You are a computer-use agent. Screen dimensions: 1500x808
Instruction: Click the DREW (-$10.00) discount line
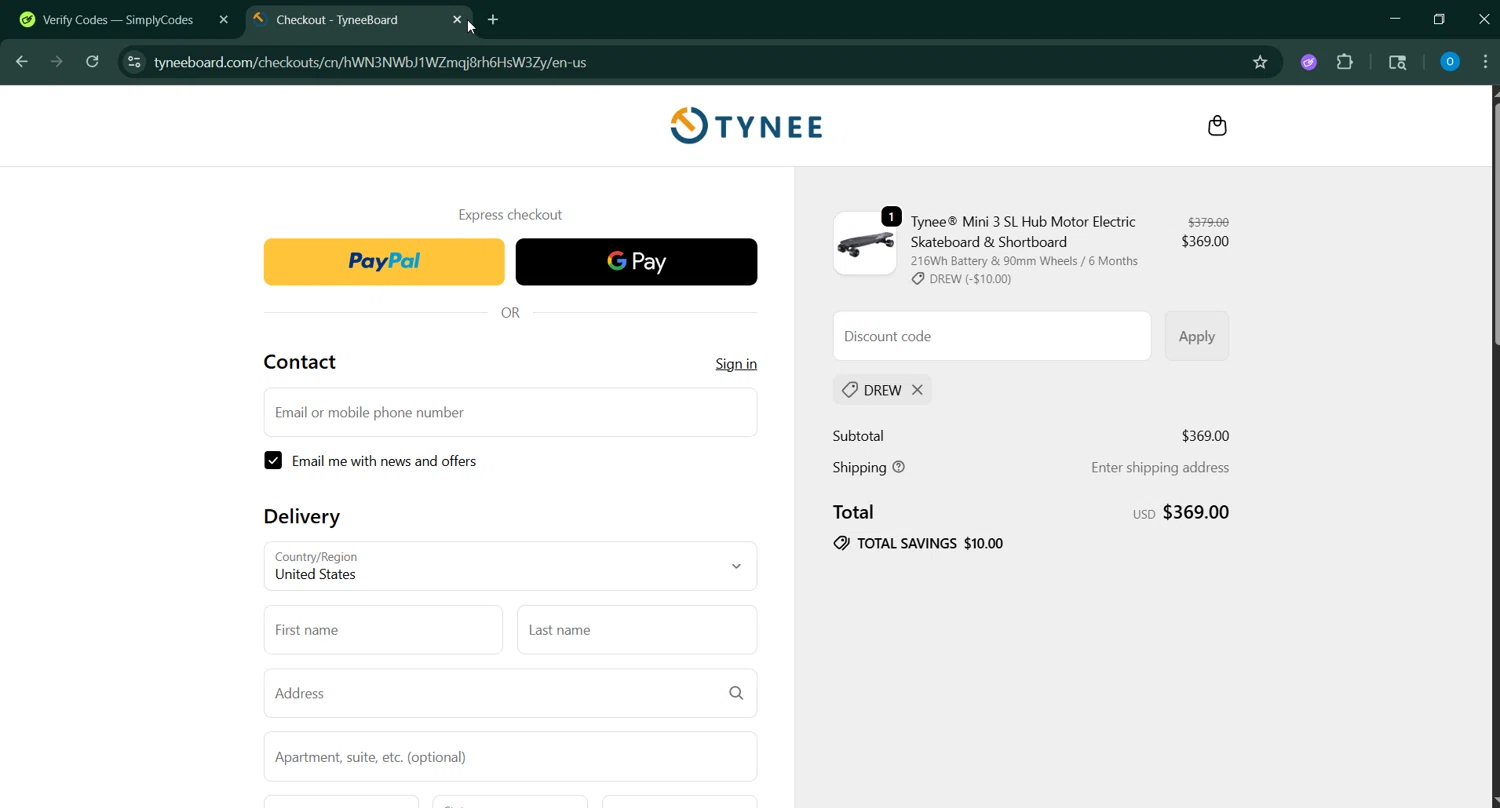coord(961,279)
